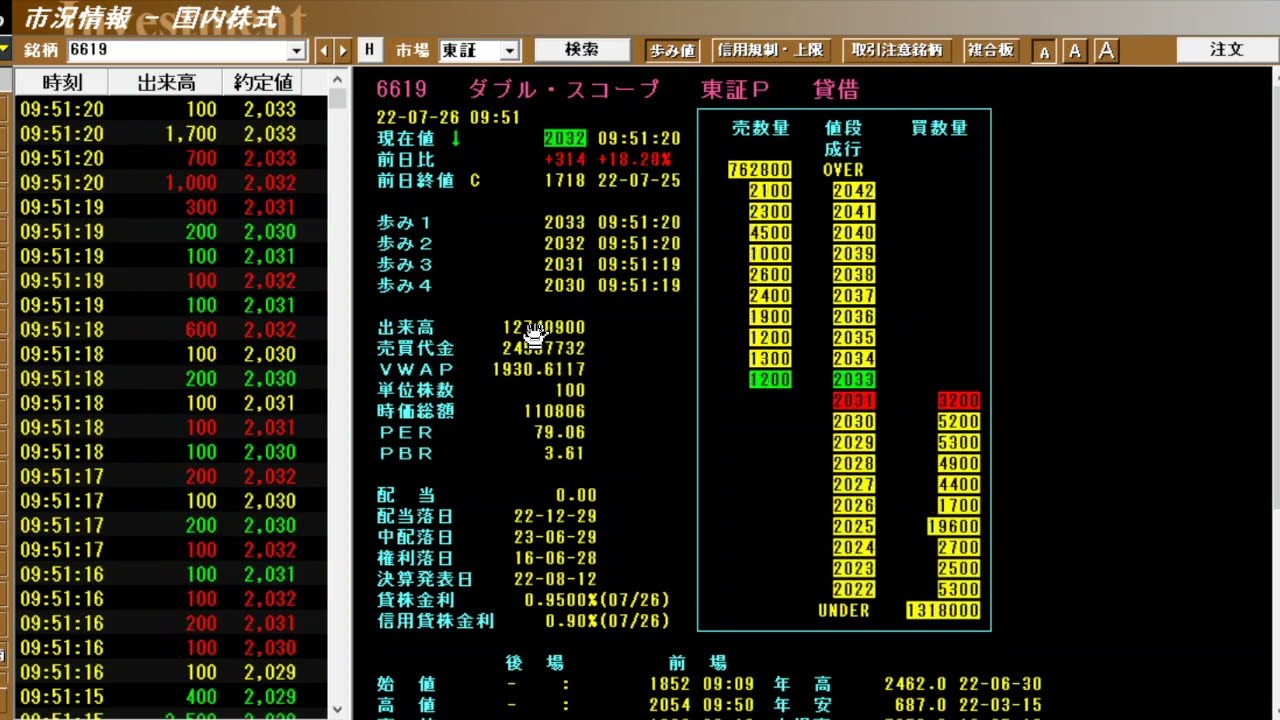Select the large font size A icon
Image resolution: width=1280 pixels, height=720 pixels.
click(1106, 51)
